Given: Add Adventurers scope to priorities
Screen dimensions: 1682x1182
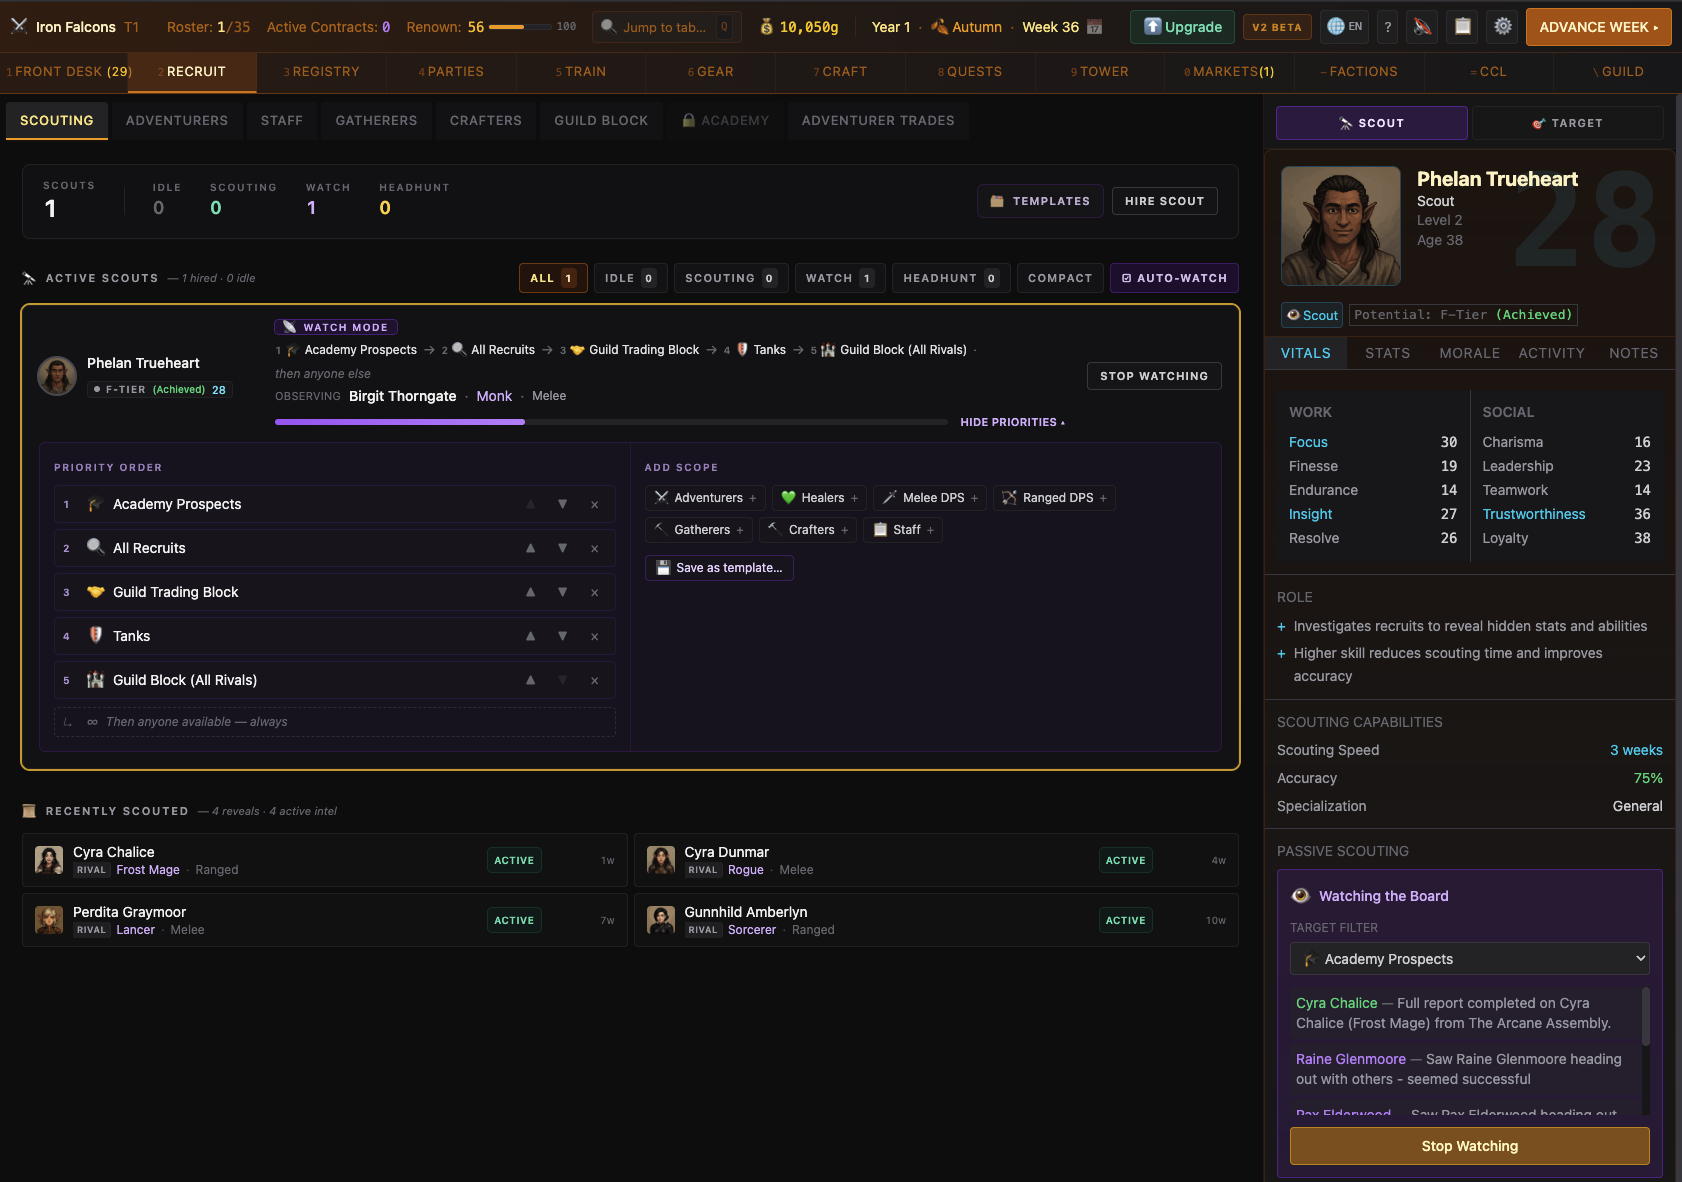Looking at the screenshot, I should coord(705,498).
